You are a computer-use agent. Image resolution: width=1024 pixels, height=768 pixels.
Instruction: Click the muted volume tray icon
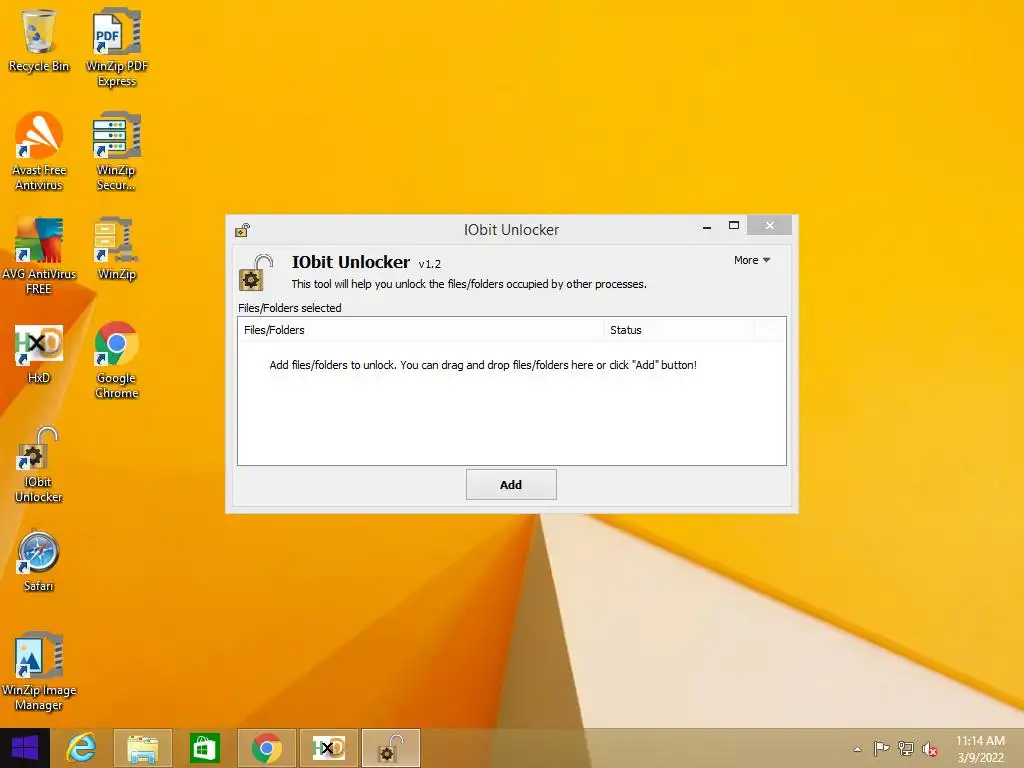coord(929,749)
